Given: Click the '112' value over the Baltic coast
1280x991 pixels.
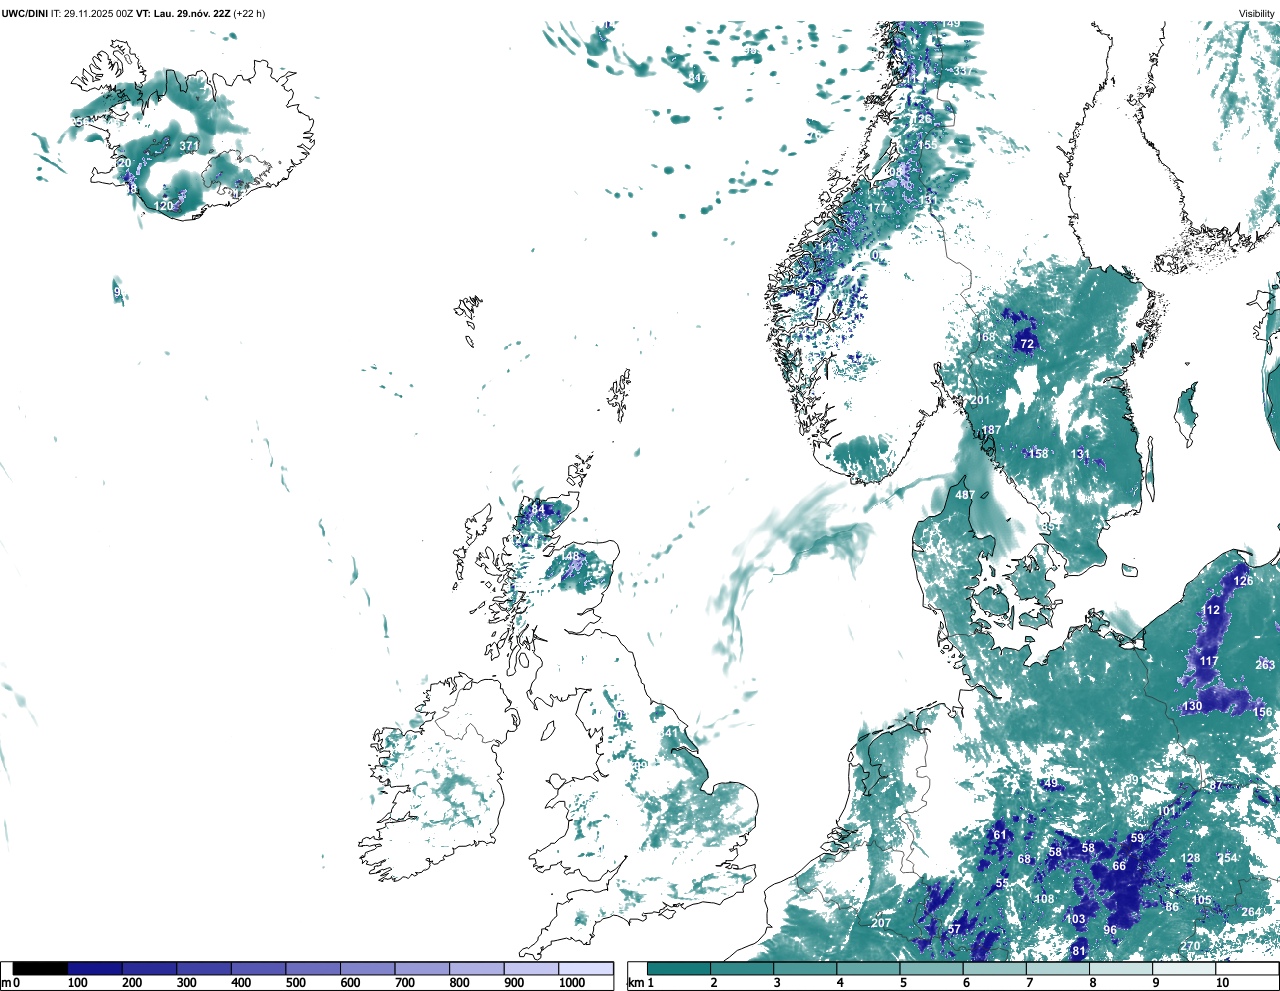Looking at the screenshot, I should tap(1212, 610).
